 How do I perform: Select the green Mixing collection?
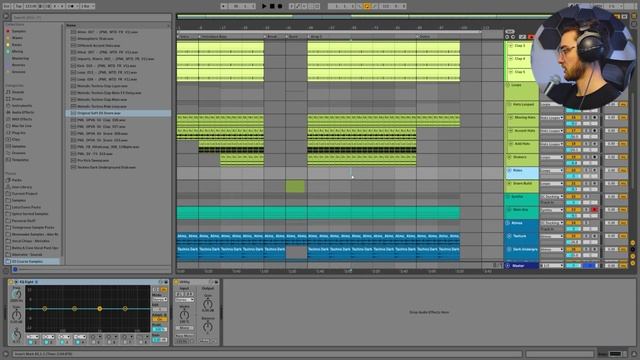(16, 51)
